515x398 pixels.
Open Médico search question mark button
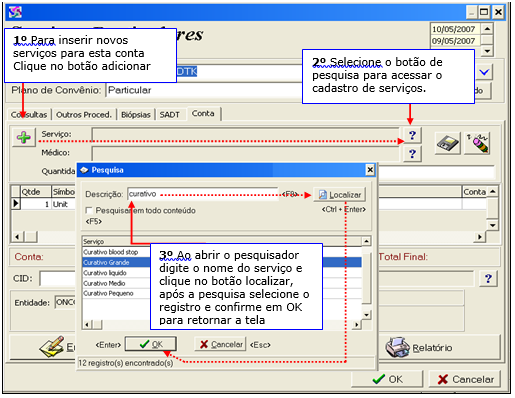(x=412, y=154)
